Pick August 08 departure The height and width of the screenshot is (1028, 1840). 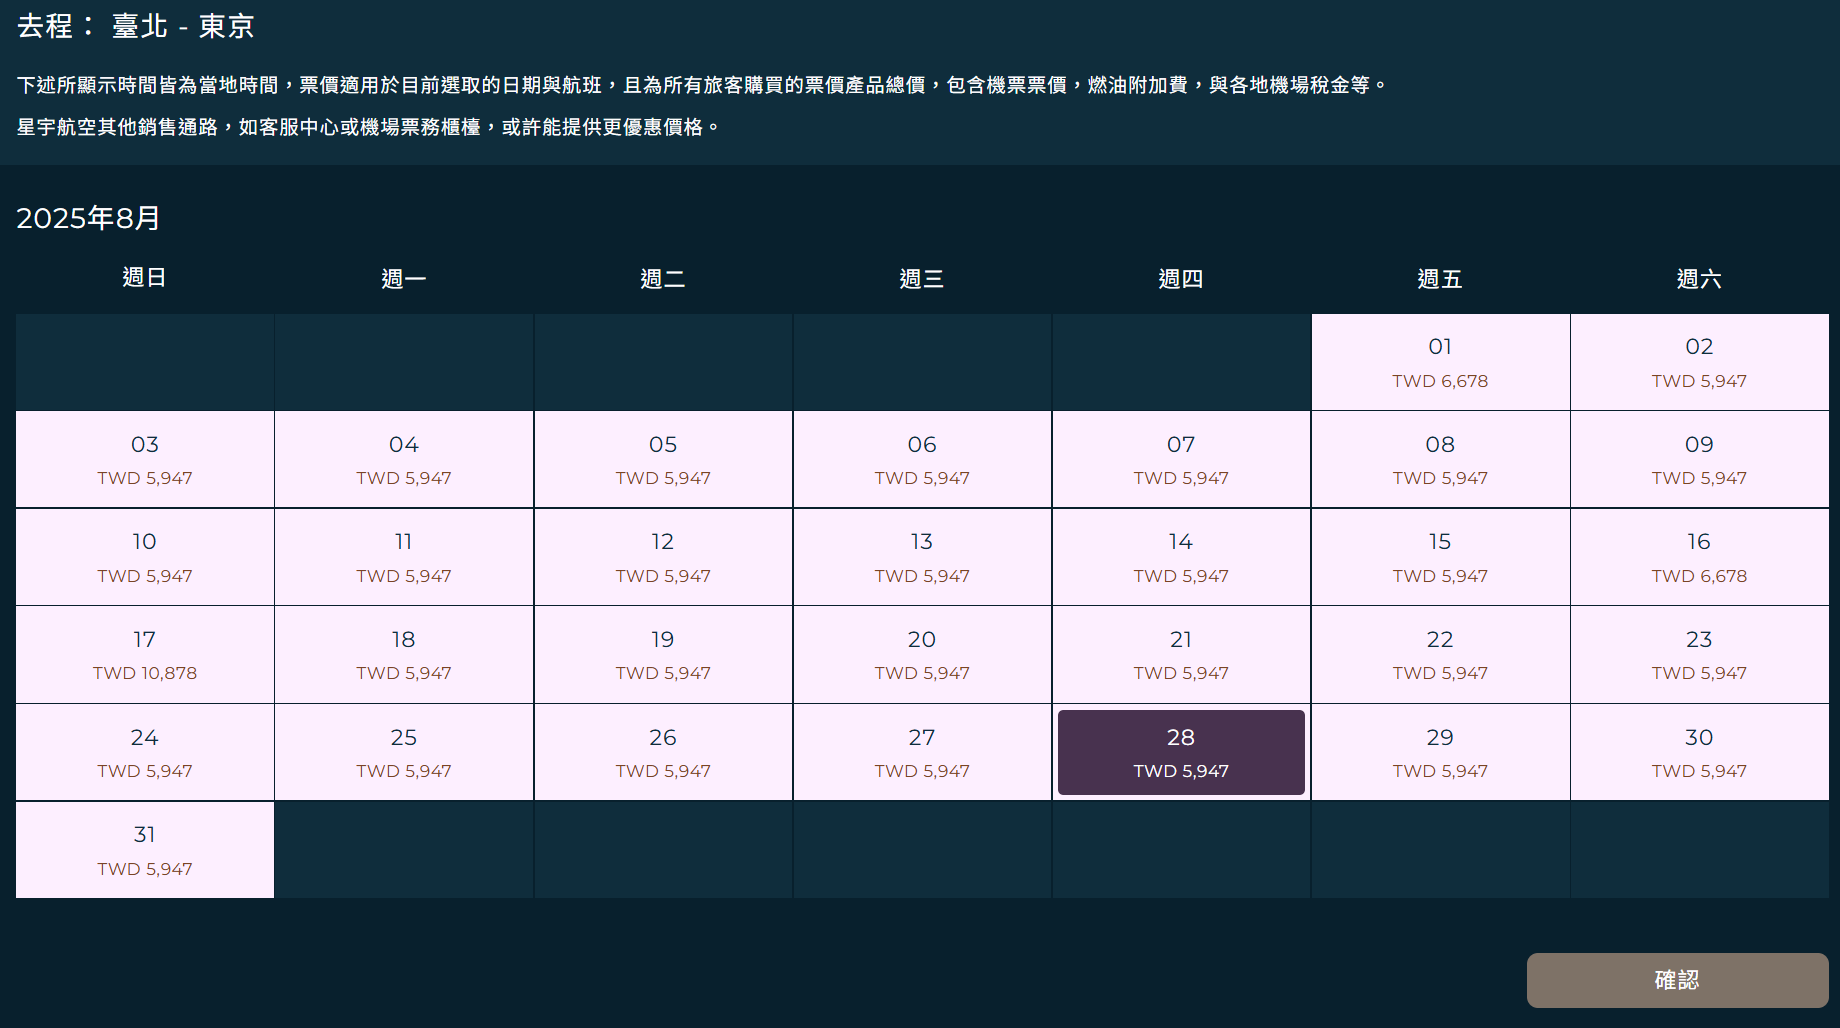(x=1440, y=460)
